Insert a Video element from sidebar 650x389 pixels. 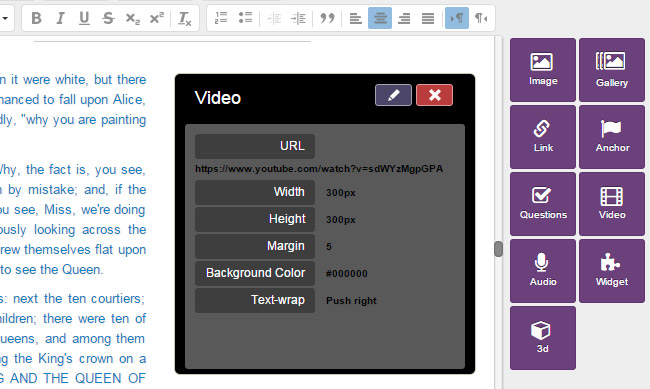tap(612, 204)
